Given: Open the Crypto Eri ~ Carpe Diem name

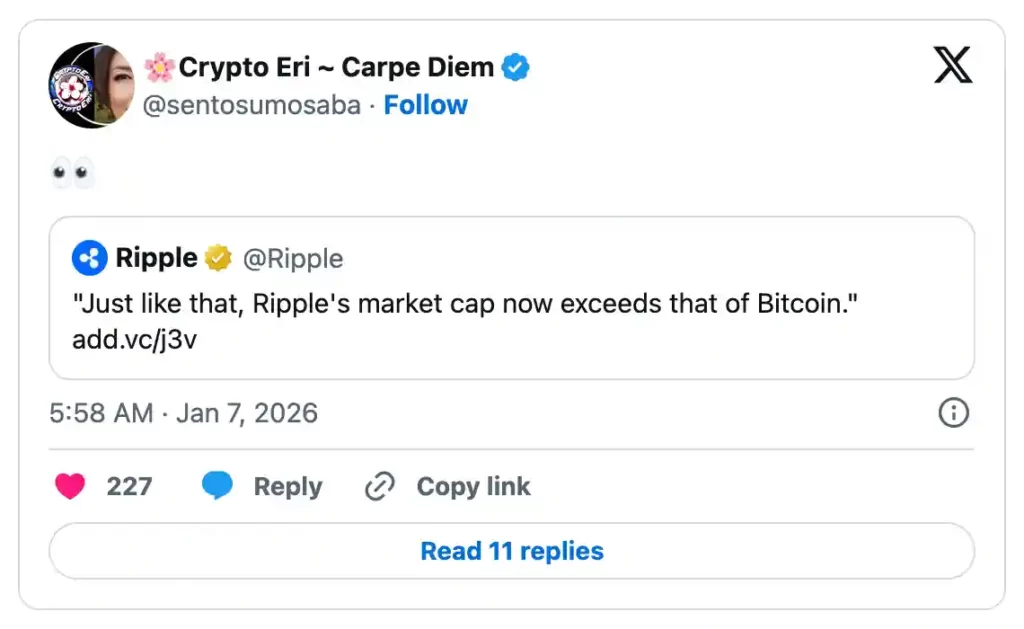Looking at the screenshot, I should pyautogui.click(x=336, y=68).
